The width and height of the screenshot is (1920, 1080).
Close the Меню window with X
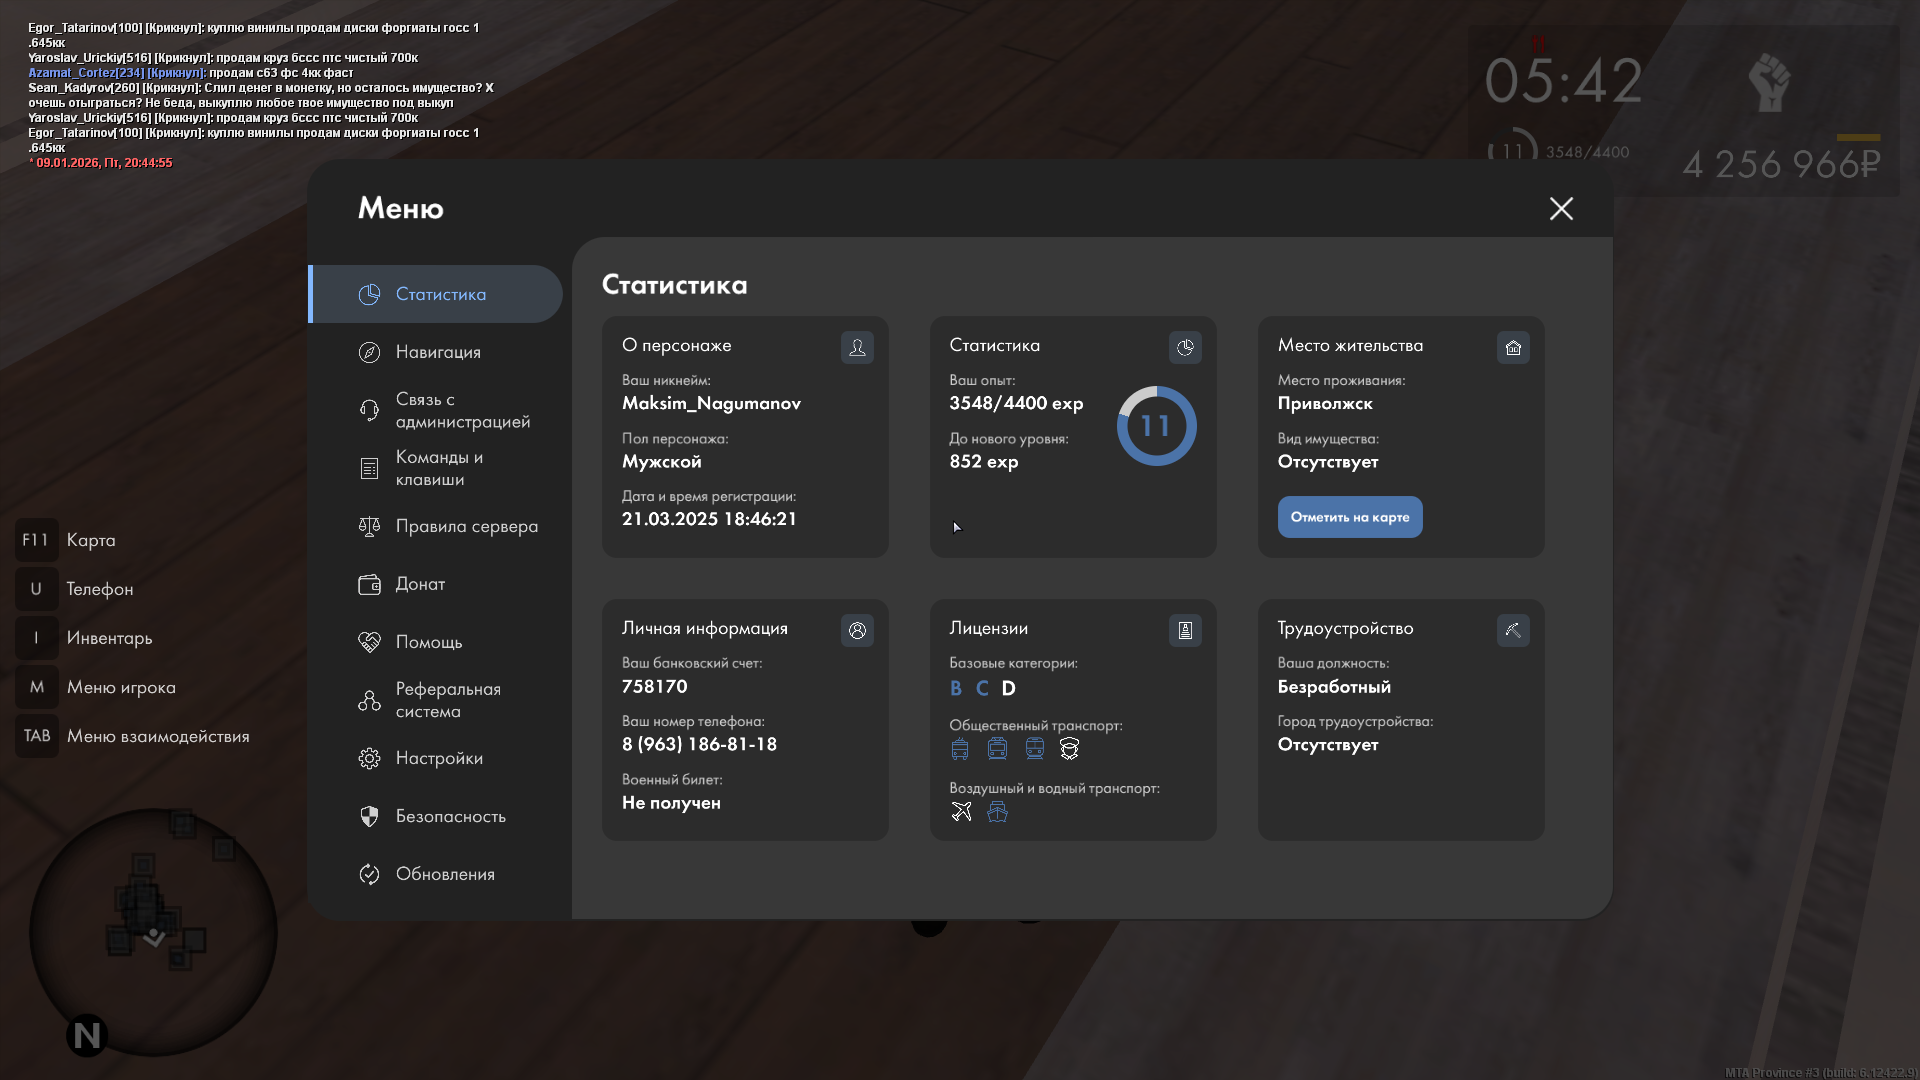tap(1561, 208)
